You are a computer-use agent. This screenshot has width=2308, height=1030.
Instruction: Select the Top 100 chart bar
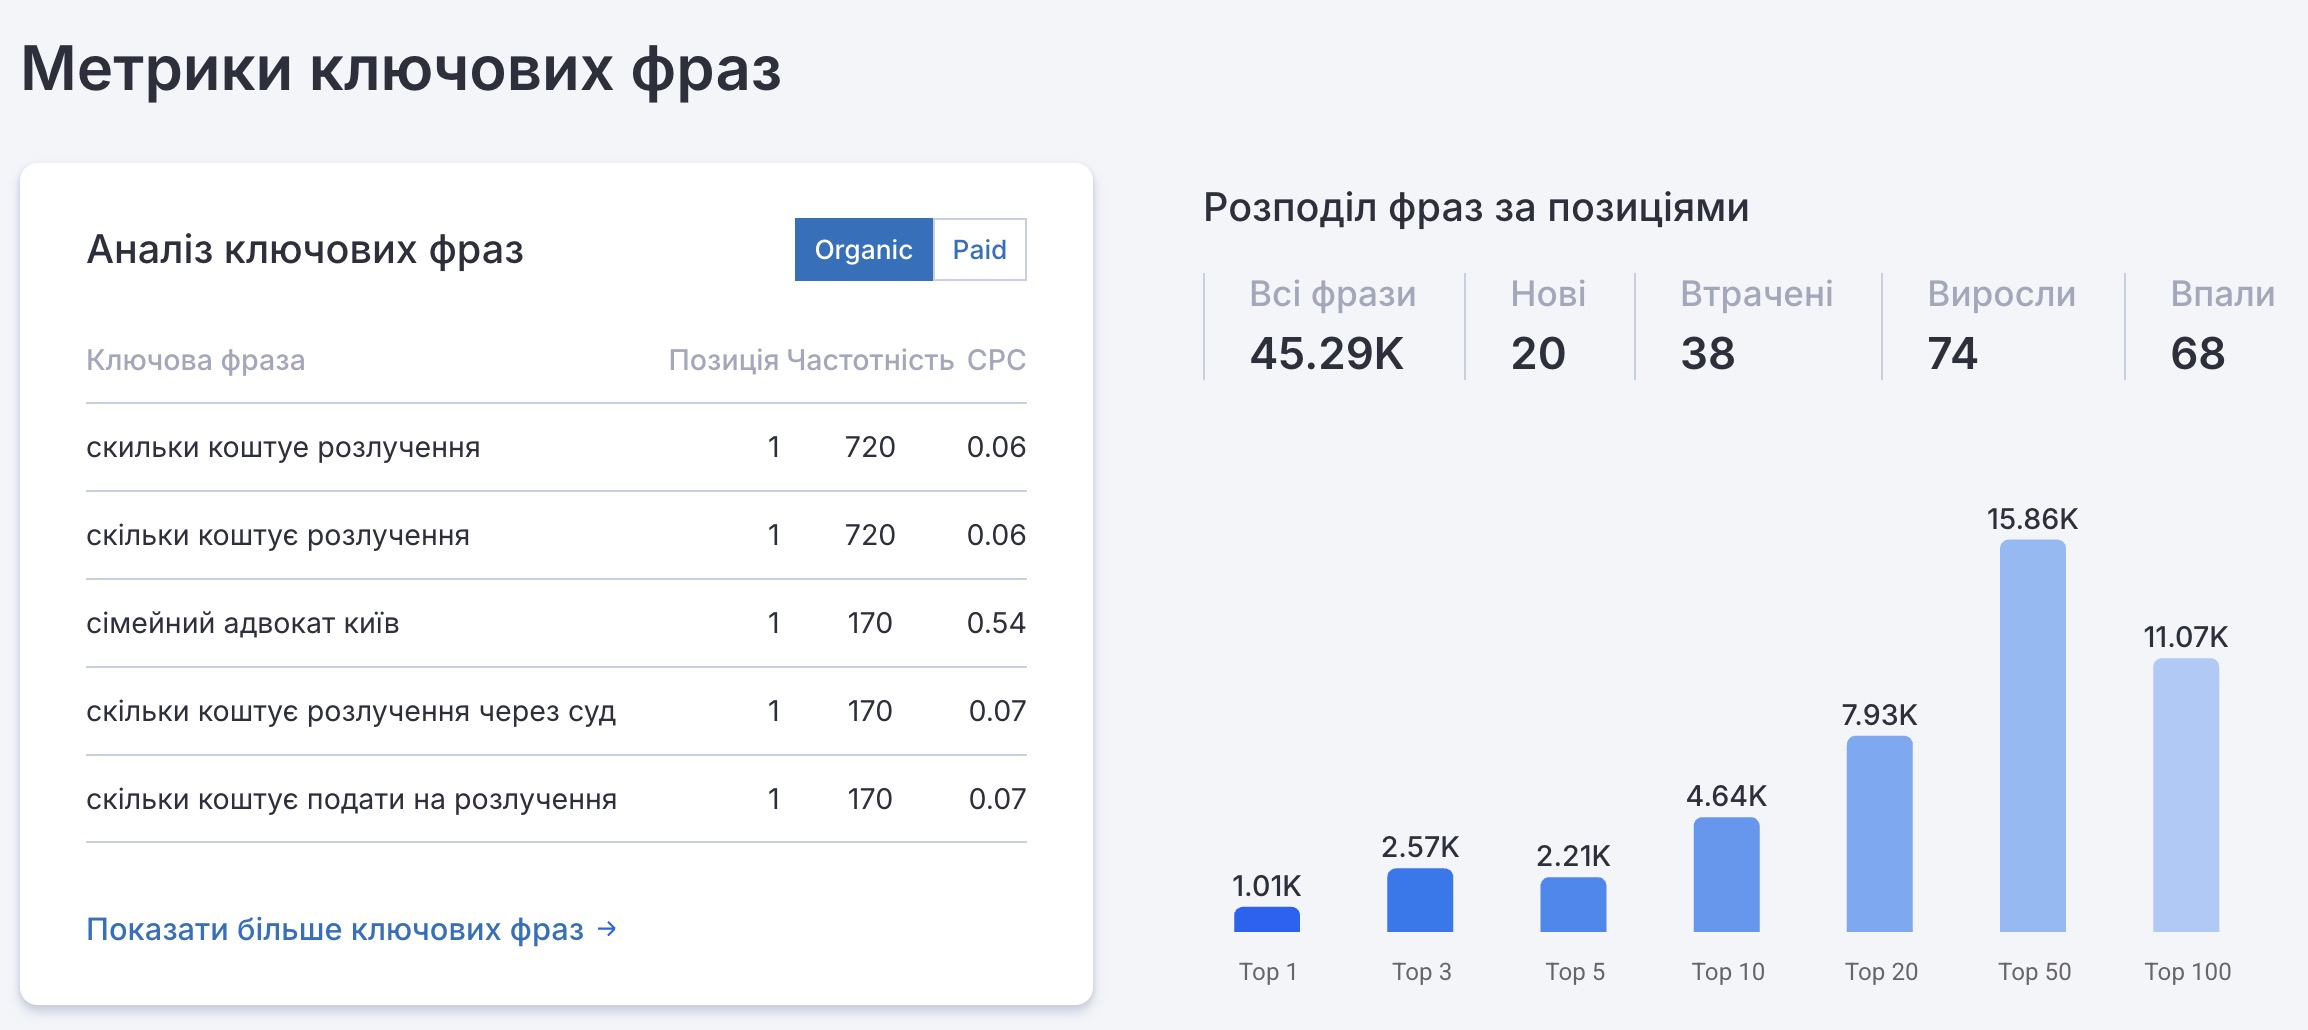click(x=2185, y=795)
